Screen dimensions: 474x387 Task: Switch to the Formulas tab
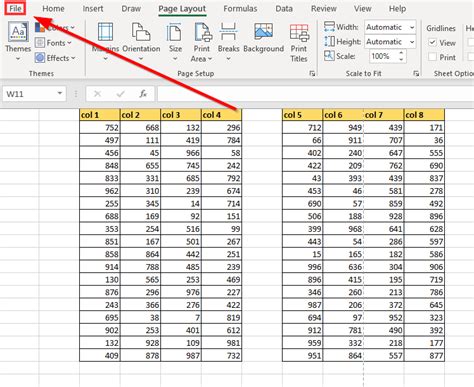tap(240, 9)
